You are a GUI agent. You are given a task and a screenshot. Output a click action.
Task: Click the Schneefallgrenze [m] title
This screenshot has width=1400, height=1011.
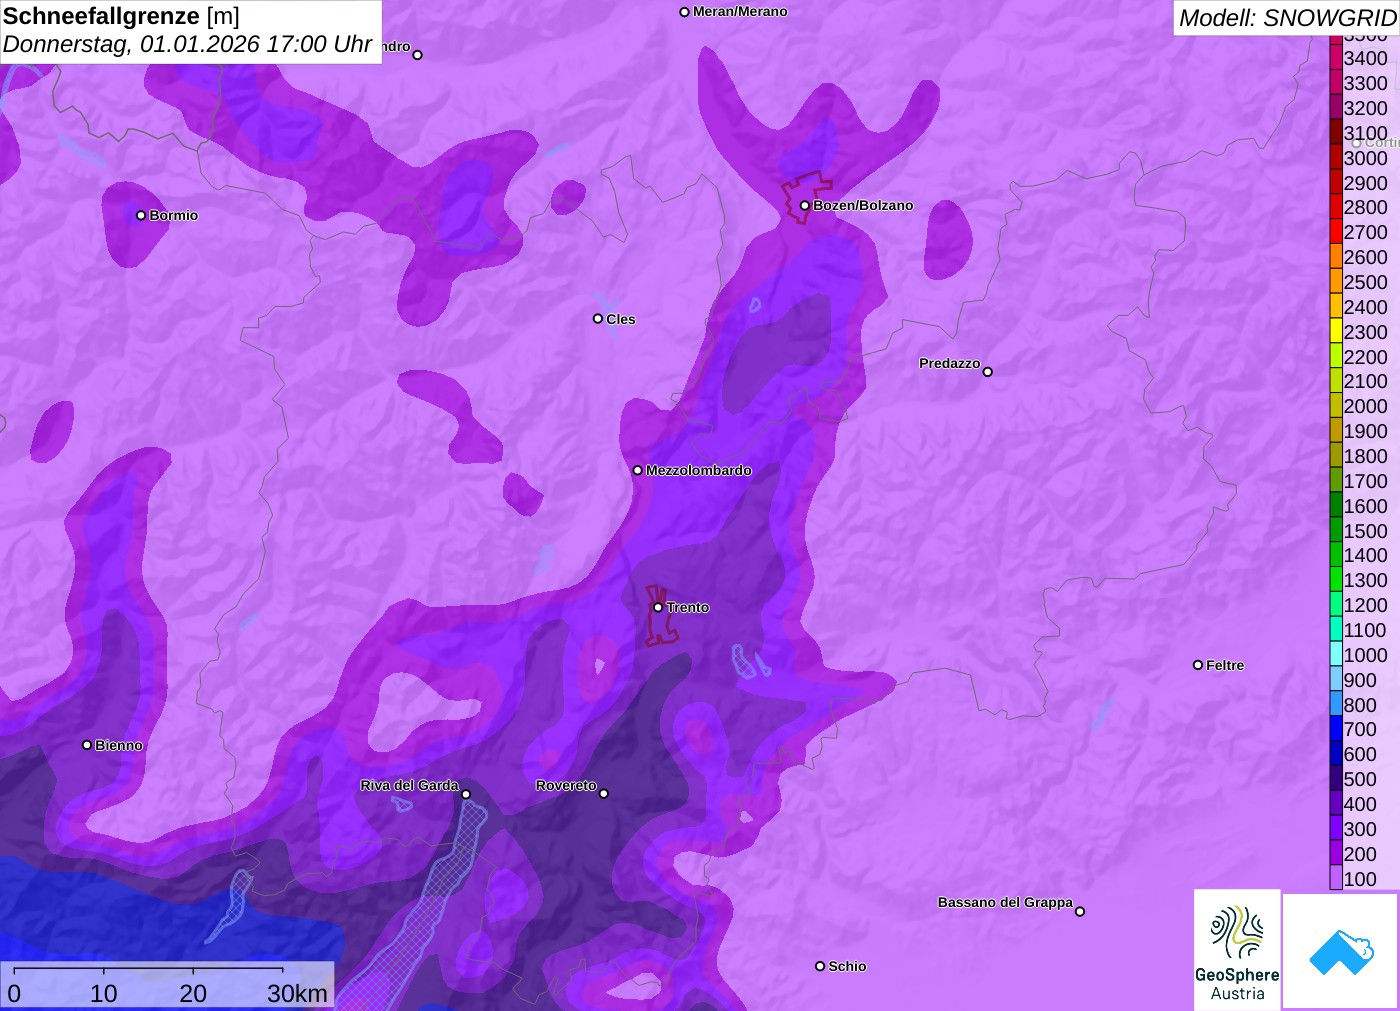pyautogui.click(x=121, y=17)
